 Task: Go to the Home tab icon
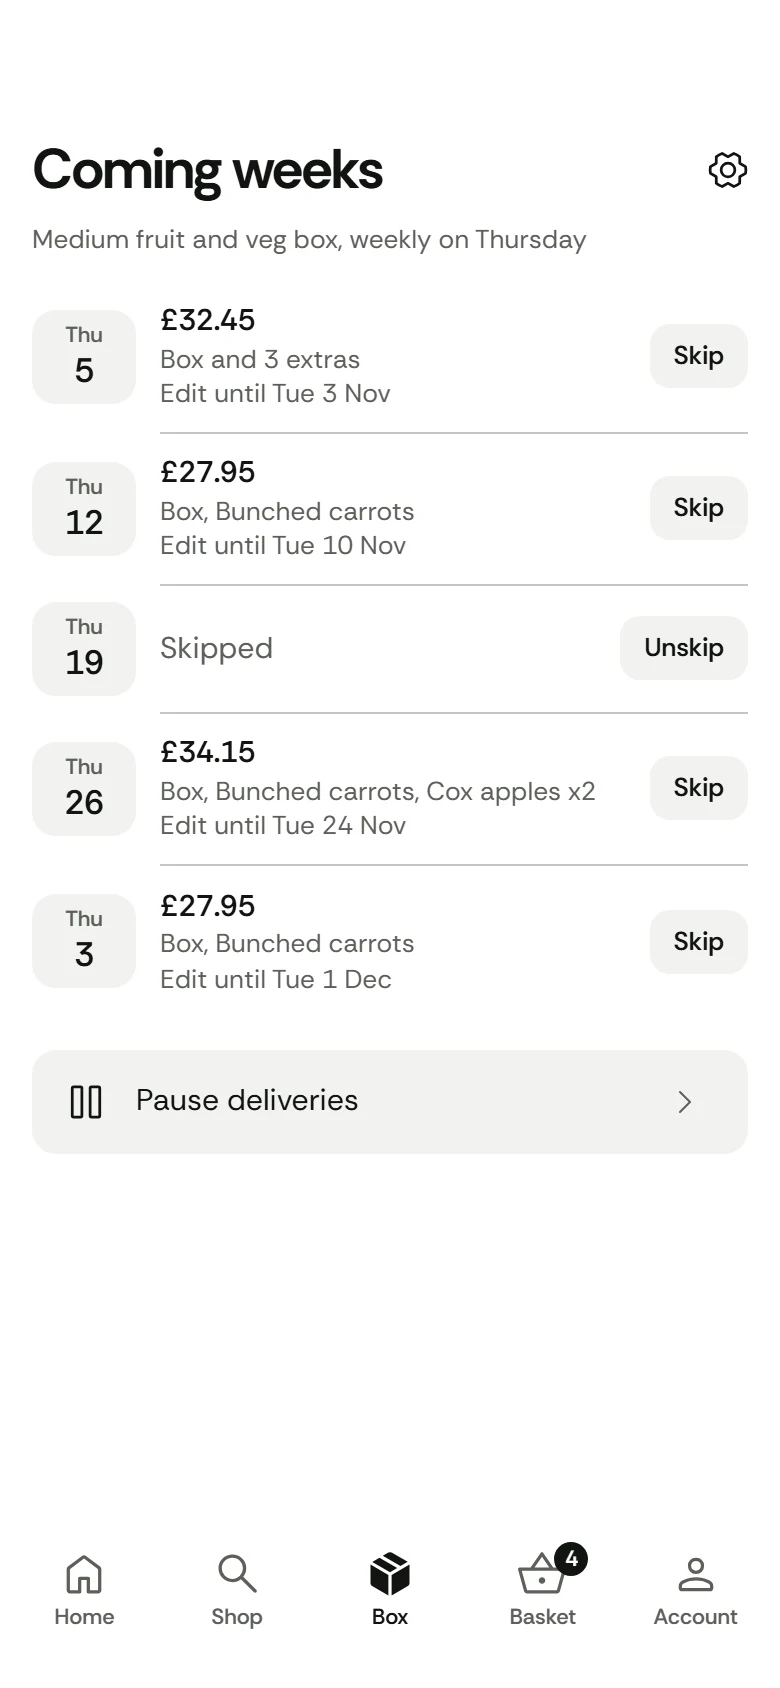click(x=84, y=1574)
